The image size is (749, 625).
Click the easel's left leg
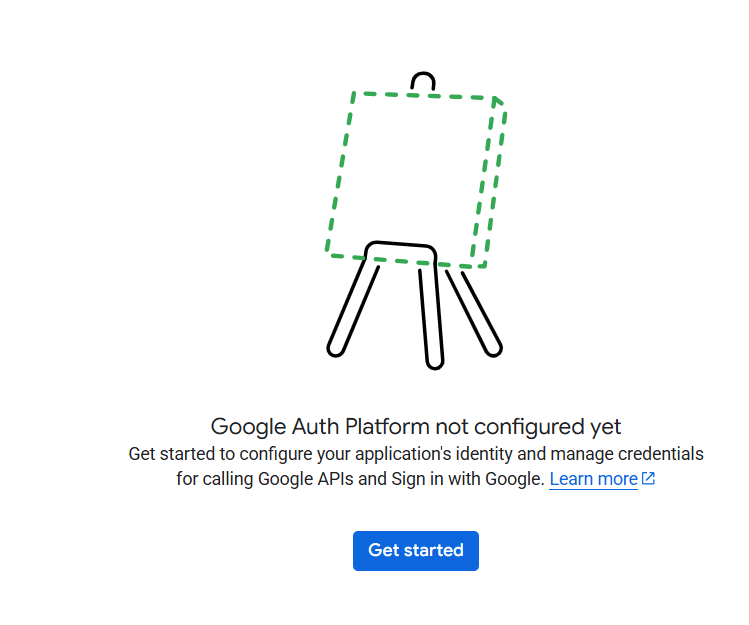(x=353, y=308)
